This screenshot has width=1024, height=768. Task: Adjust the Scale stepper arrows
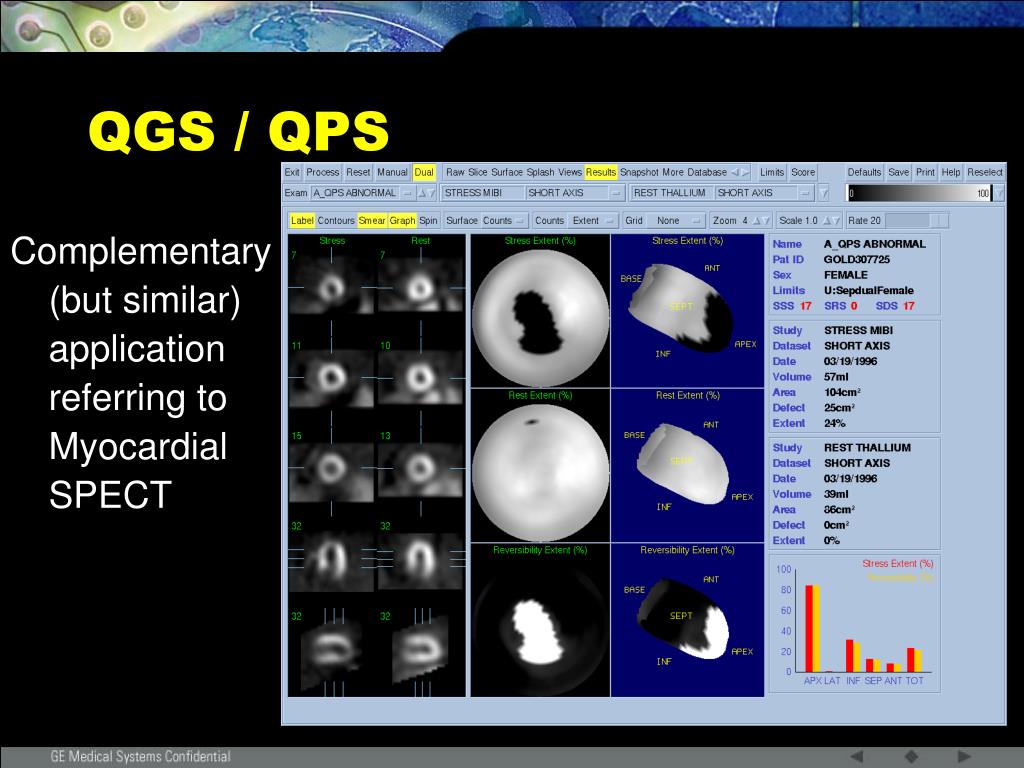pyautogui.click(x=831, y=221)
